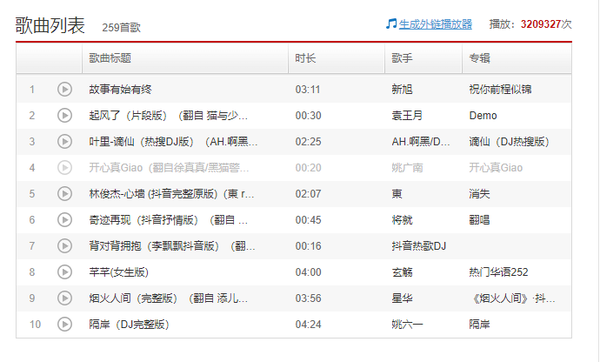The width and height of the screenshot is (600, 362).
Task: Click the play count 3209327
Action: click(540, 24)
